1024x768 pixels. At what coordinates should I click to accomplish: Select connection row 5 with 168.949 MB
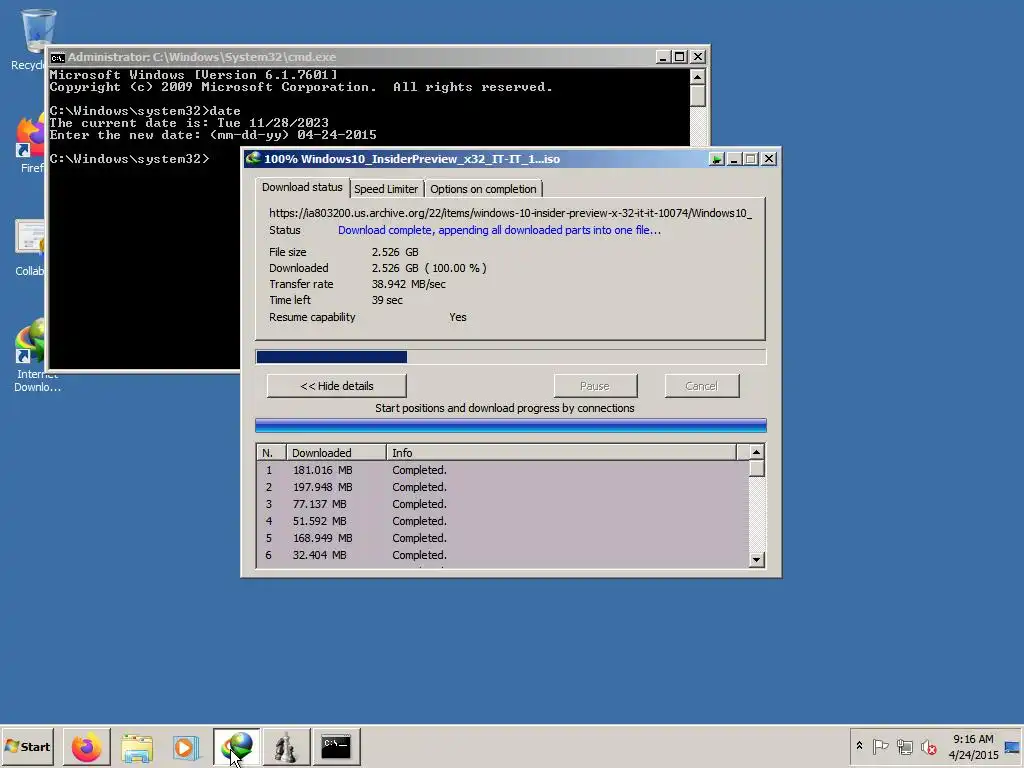coord(502,538)
